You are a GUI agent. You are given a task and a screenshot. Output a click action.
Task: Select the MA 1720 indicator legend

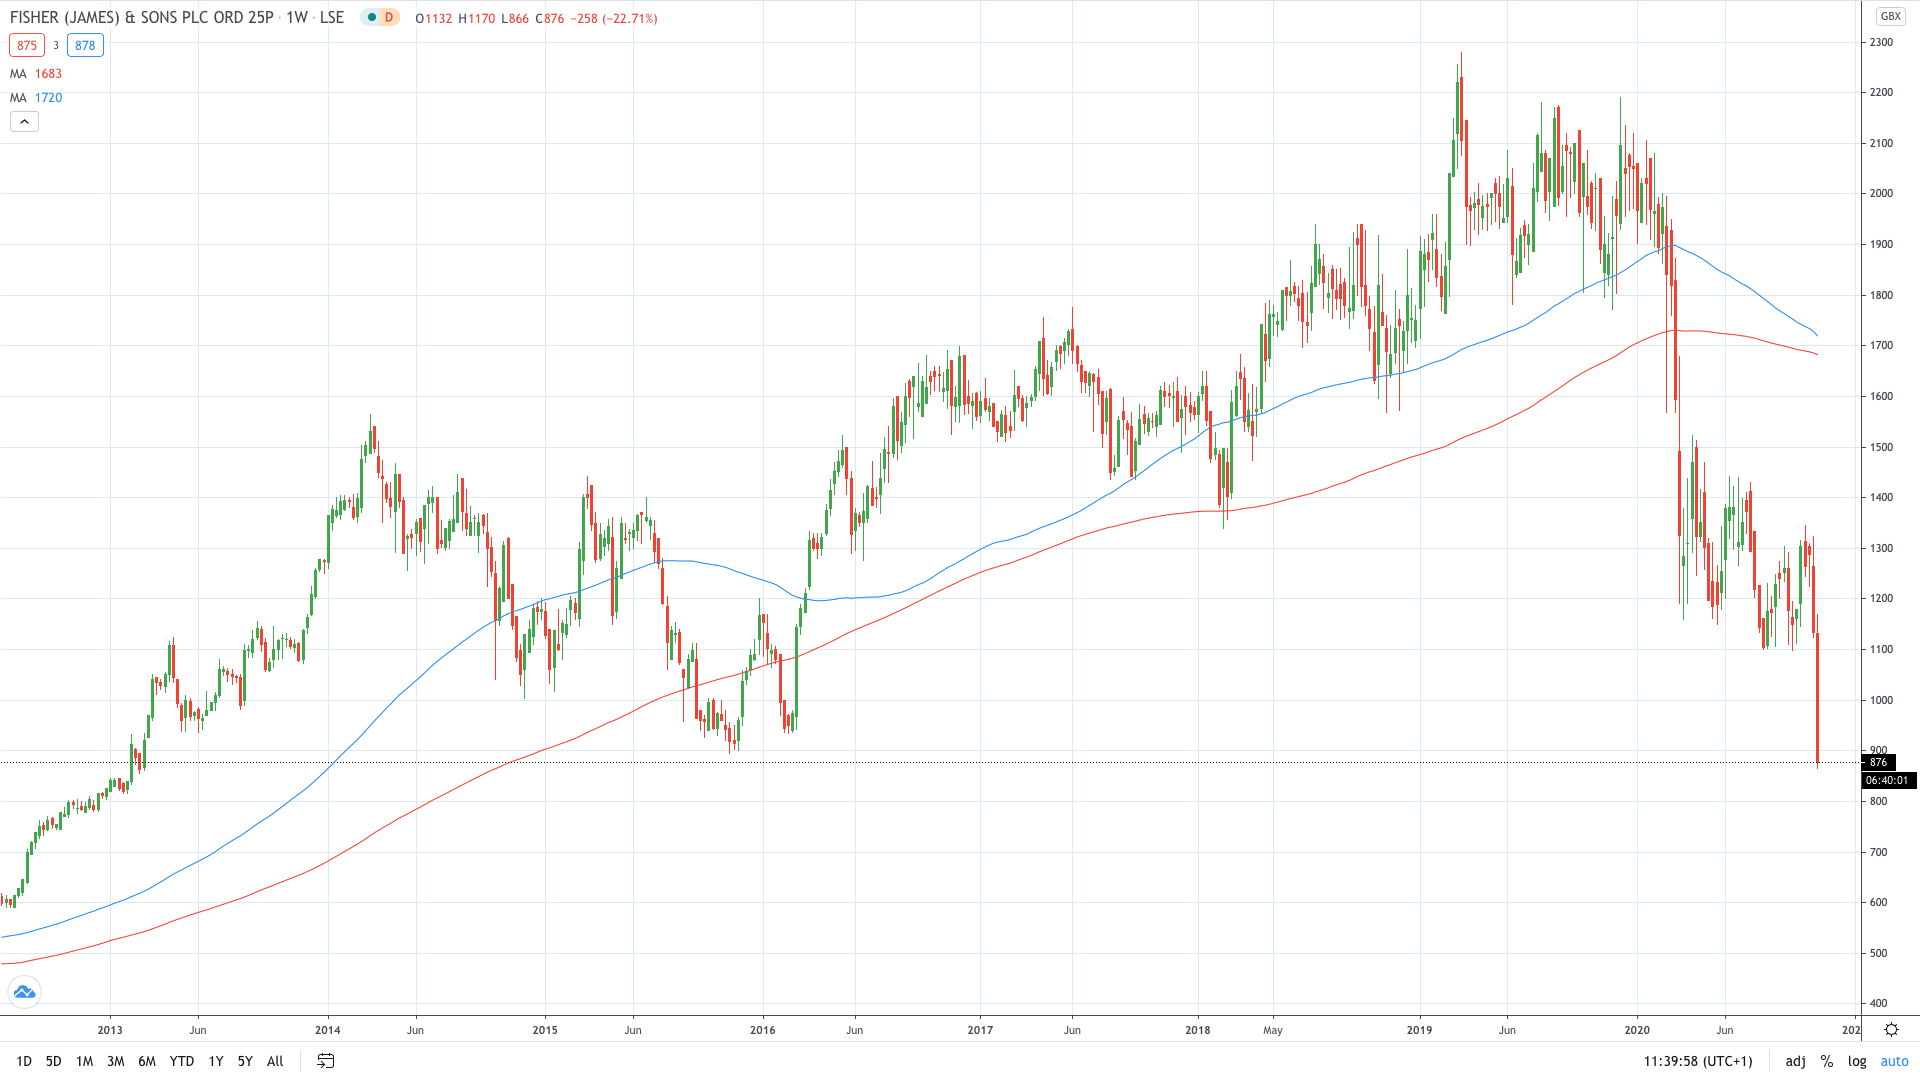coord(36,98)
